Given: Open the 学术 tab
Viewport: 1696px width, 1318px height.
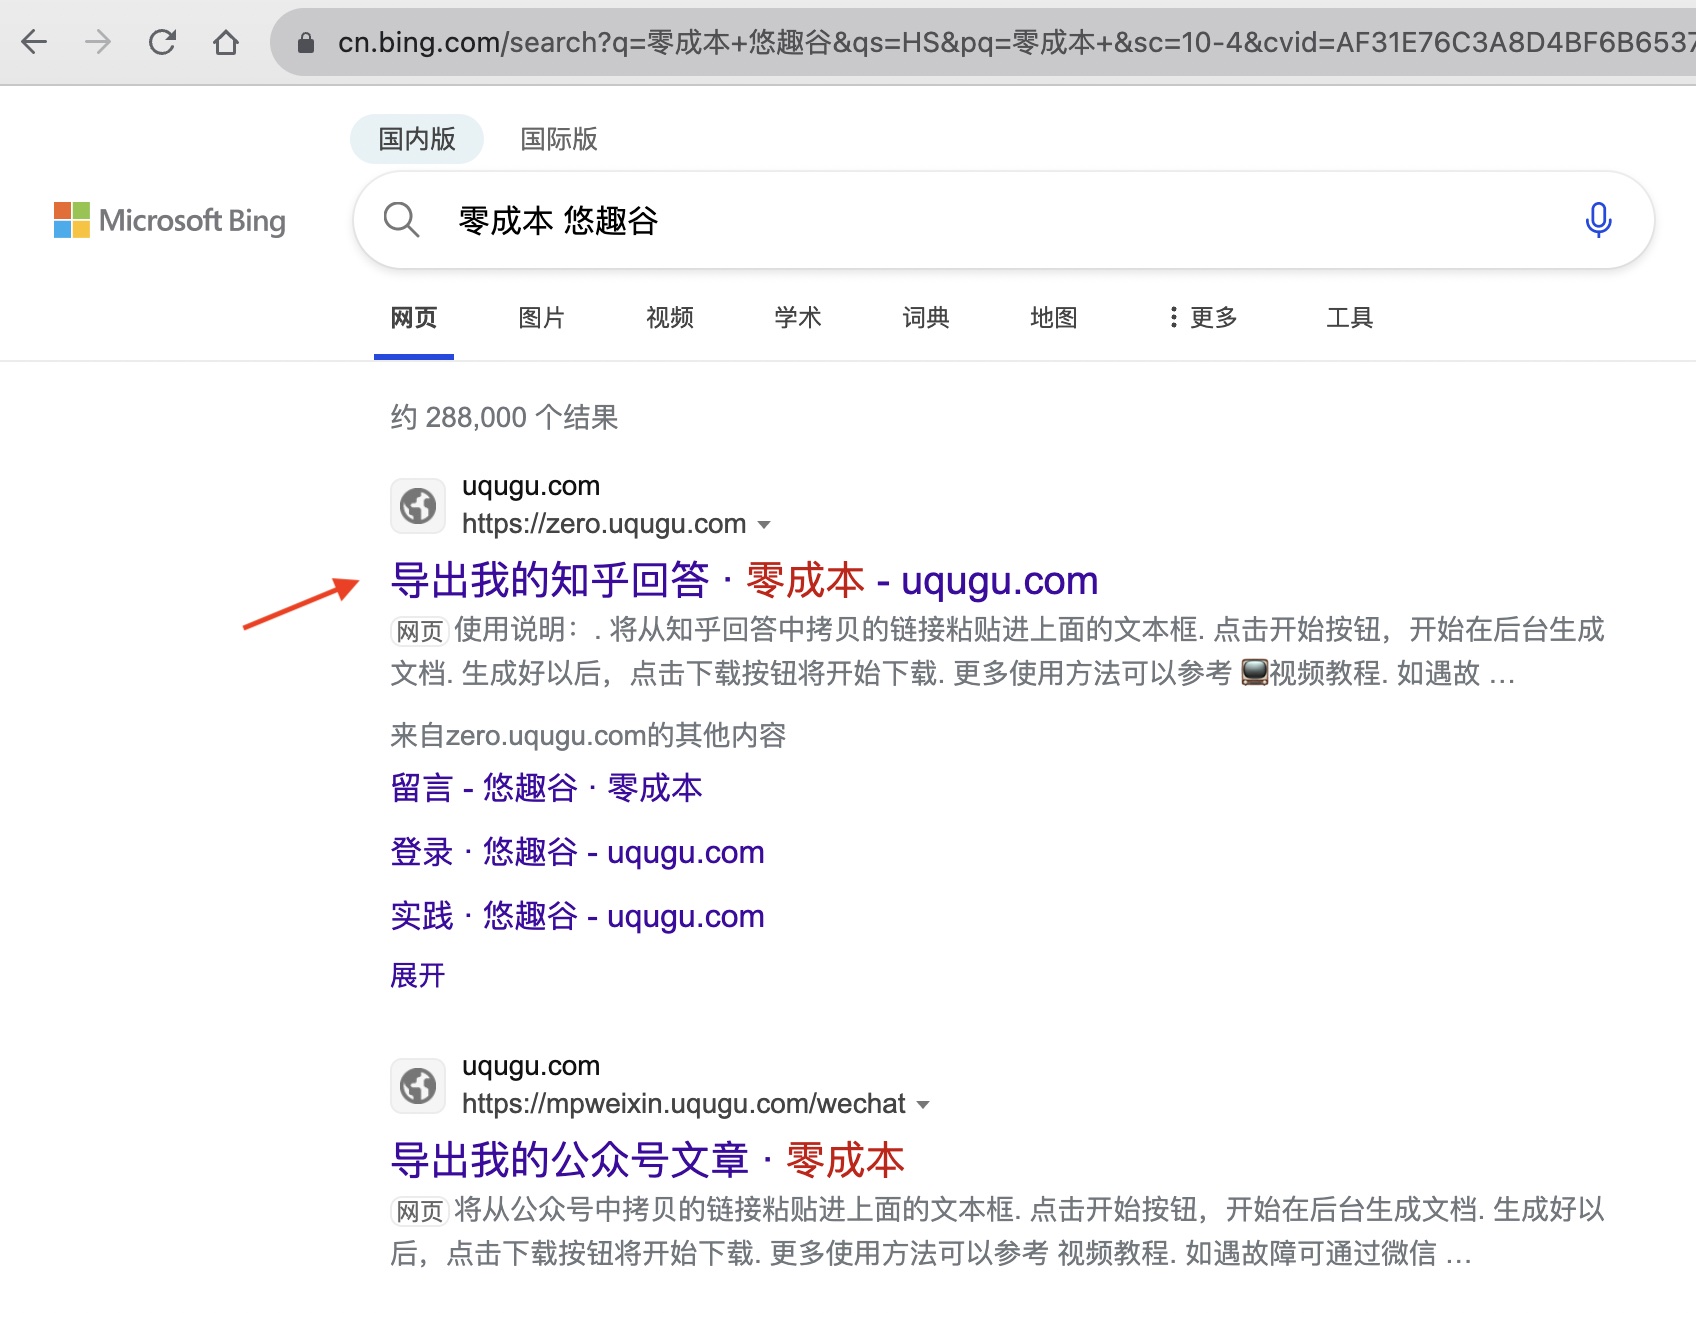Looking at the screenshot, I should (798, 318).
